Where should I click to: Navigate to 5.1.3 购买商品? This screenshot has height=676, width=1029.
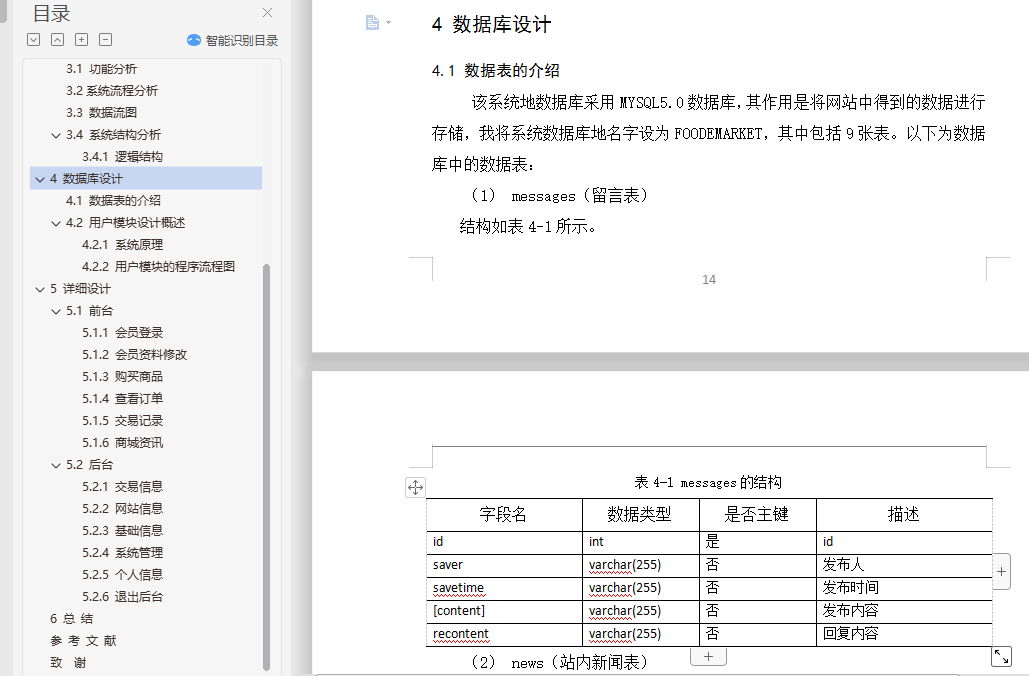(122, 377)
